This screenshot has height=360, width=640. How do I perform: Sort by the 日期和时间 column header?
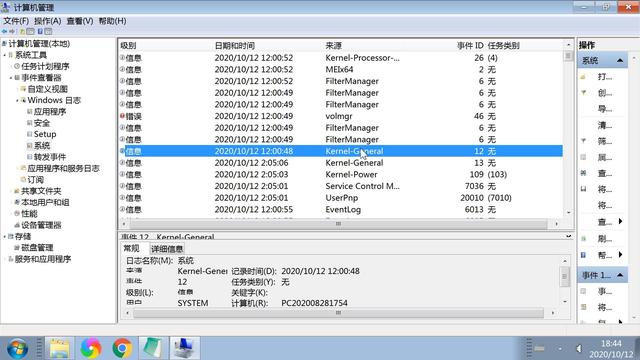pos(234,45)
